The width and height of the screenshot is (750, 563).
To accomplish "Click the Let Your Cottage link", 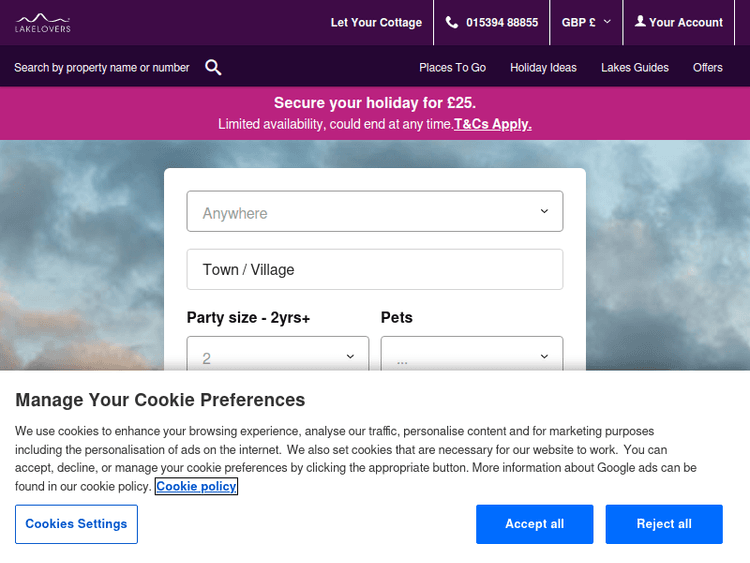I will [376, 22].
